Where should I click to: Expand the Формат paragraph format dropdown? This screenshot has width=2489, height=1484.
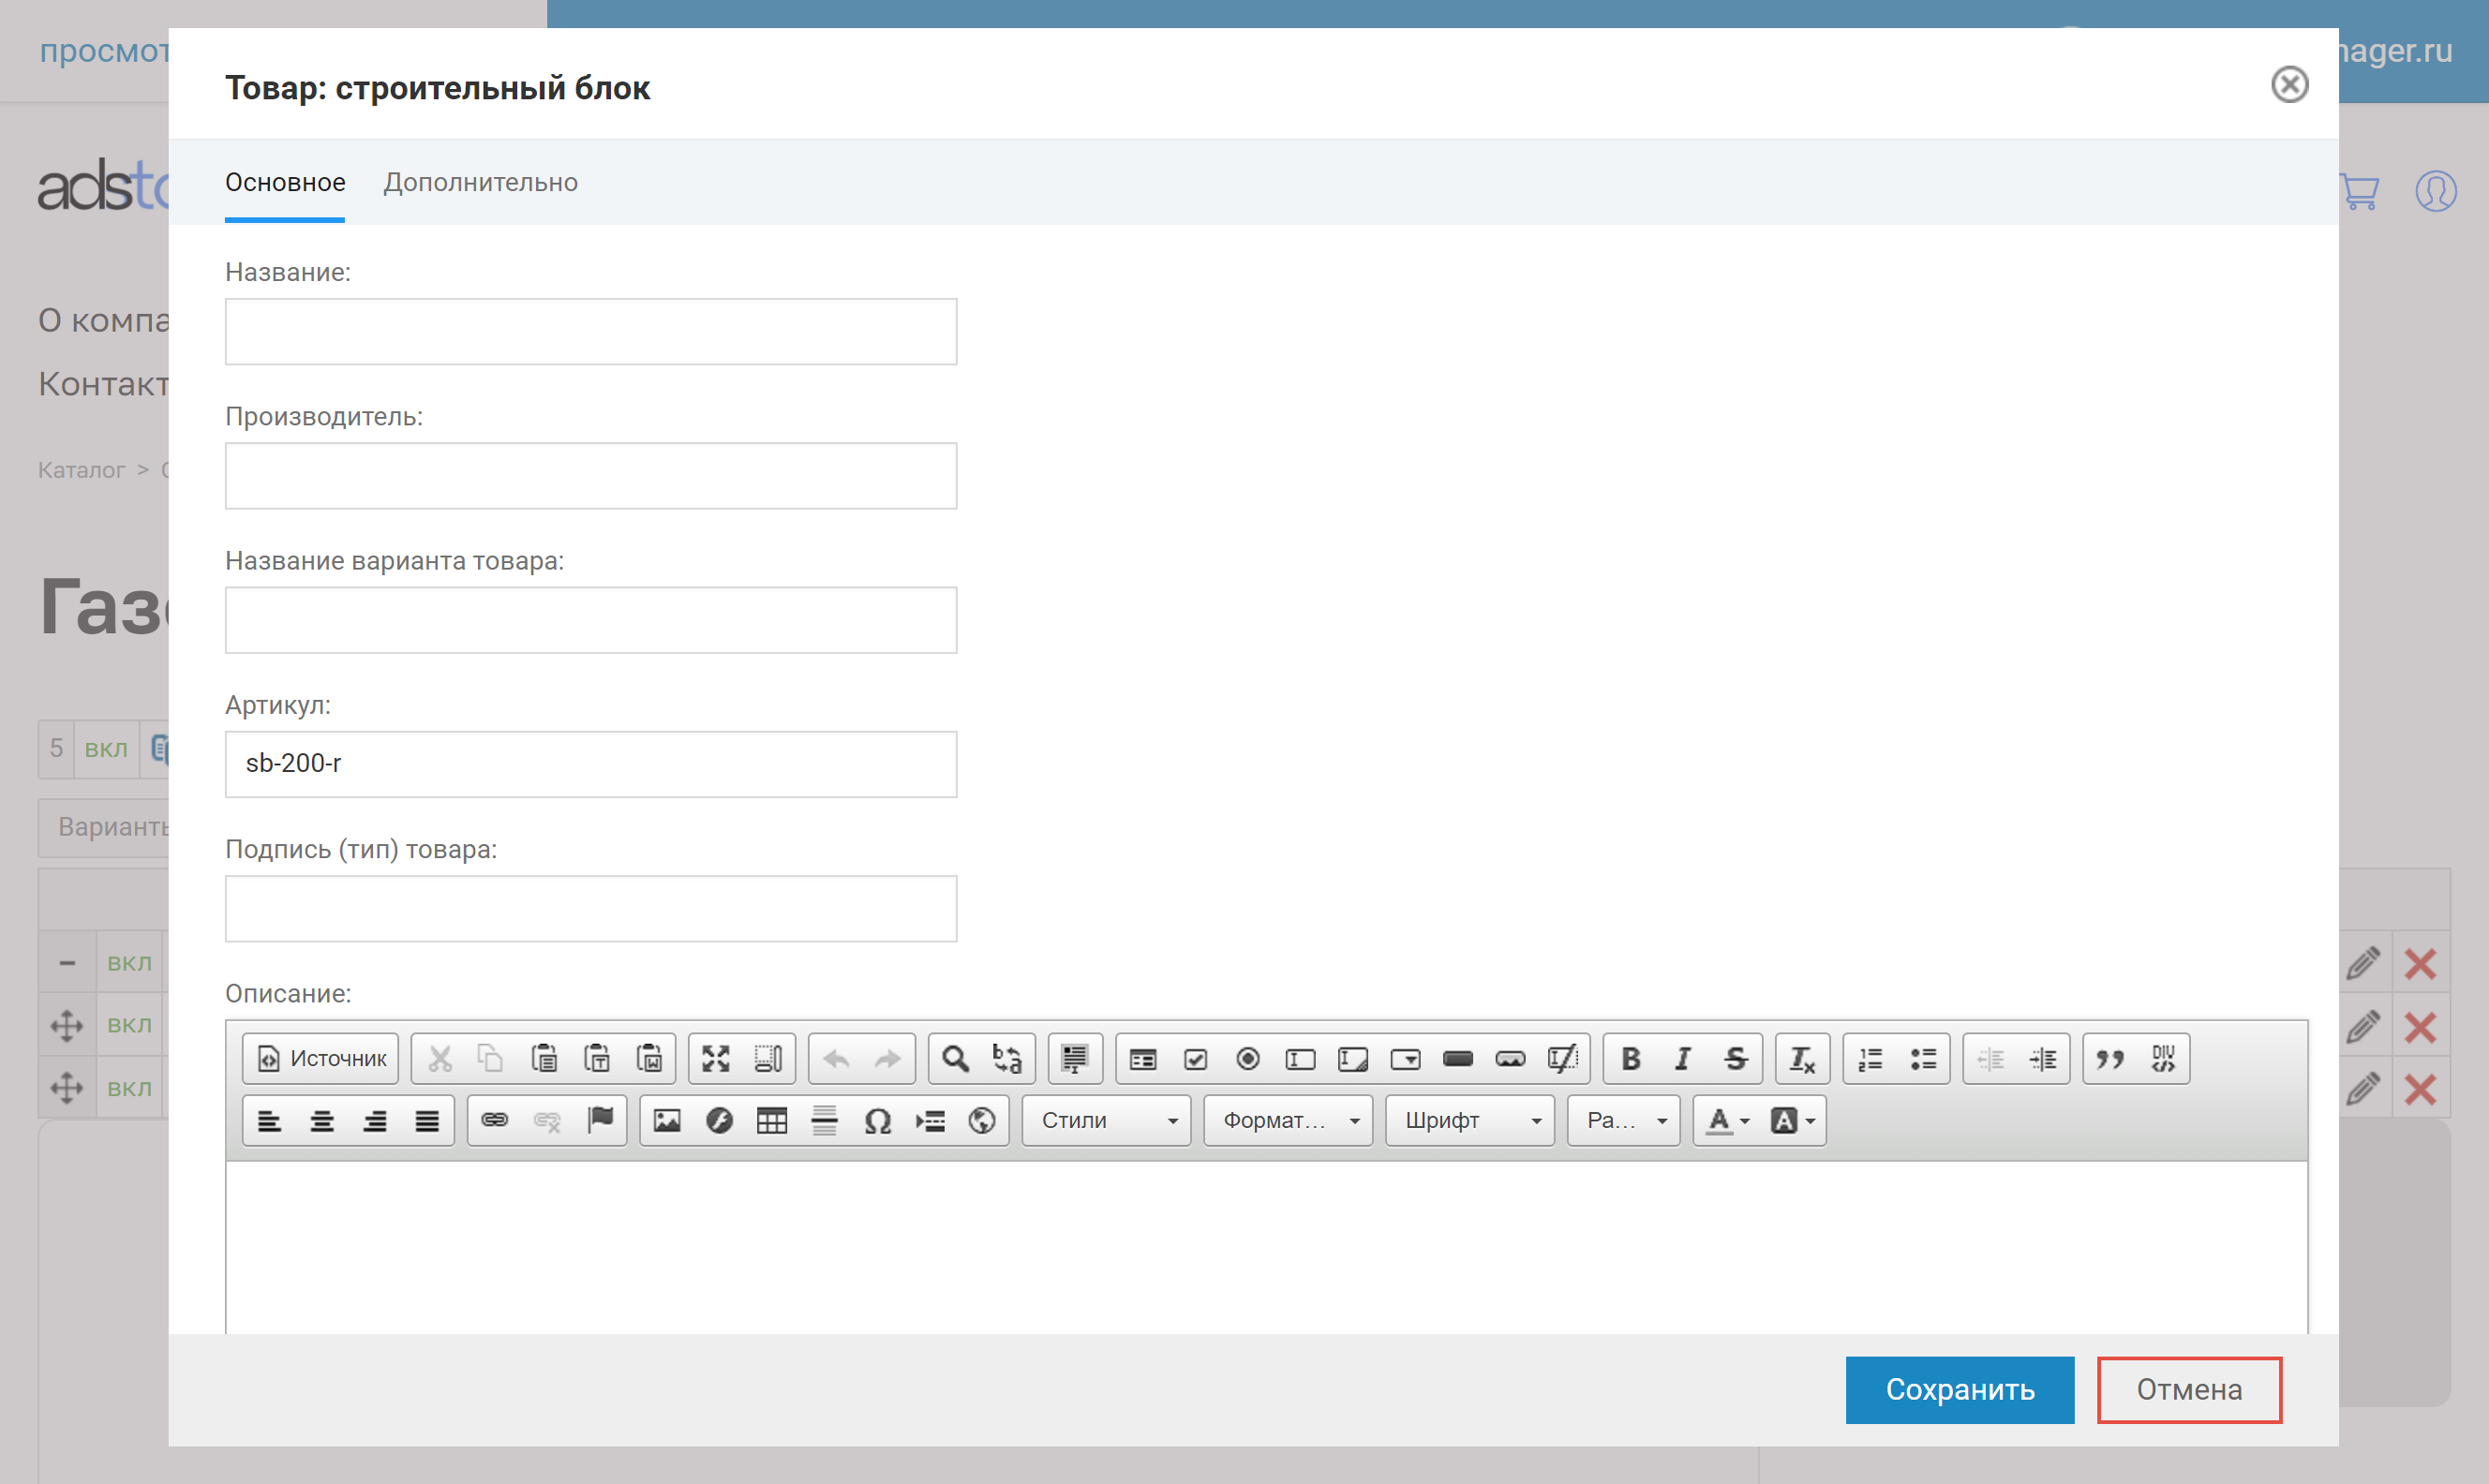click(x=1288, y=1121)
